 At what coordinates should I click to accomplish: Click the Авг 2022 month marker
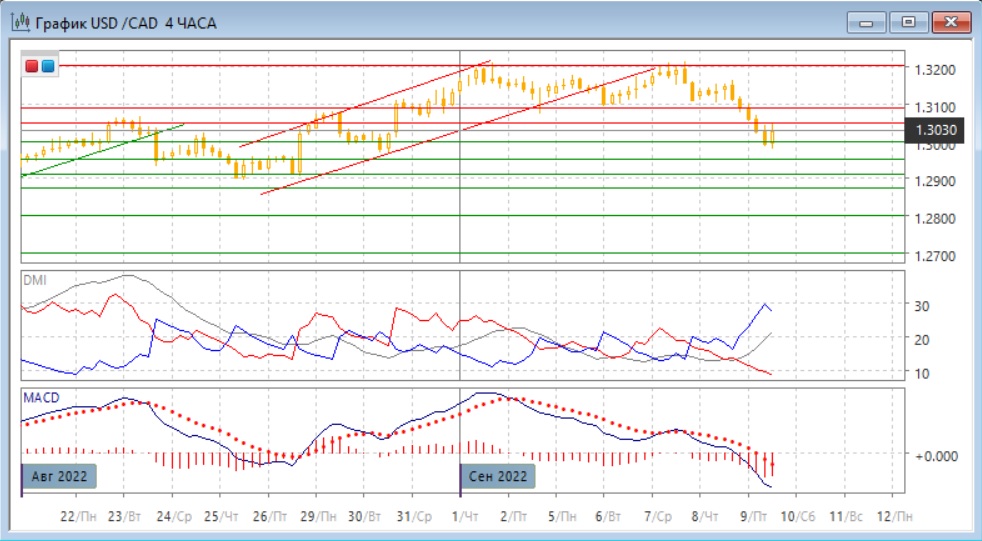click(x=60, y=476)
